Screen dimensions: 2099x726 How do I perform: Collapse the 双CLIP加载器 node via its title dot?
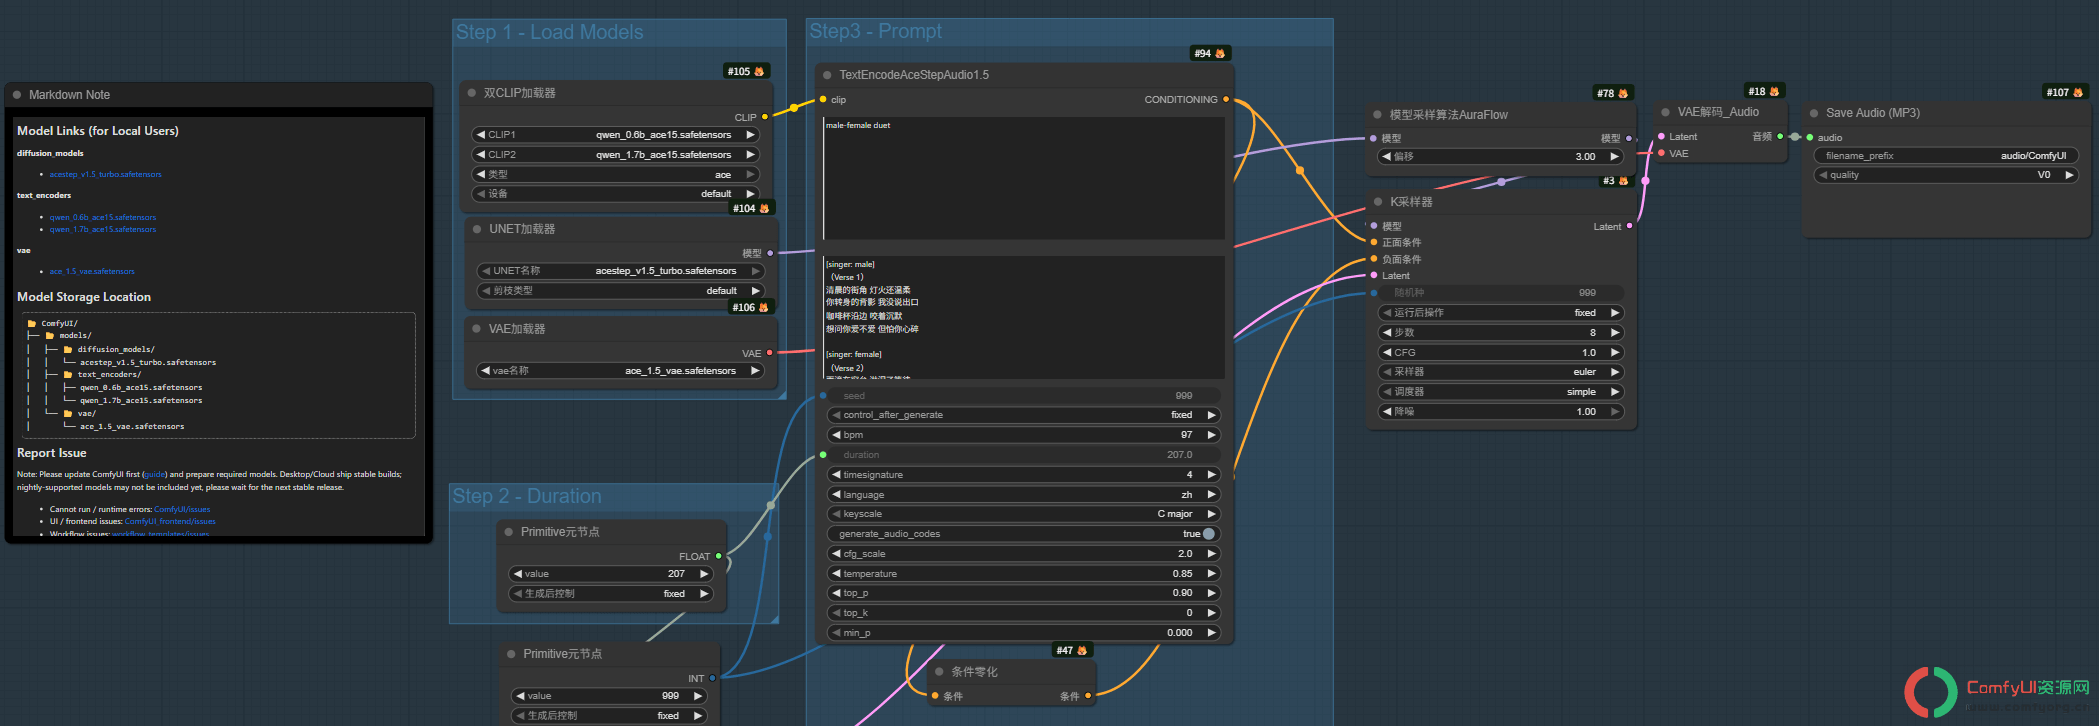pyautogui.click(x=472, y=93)
